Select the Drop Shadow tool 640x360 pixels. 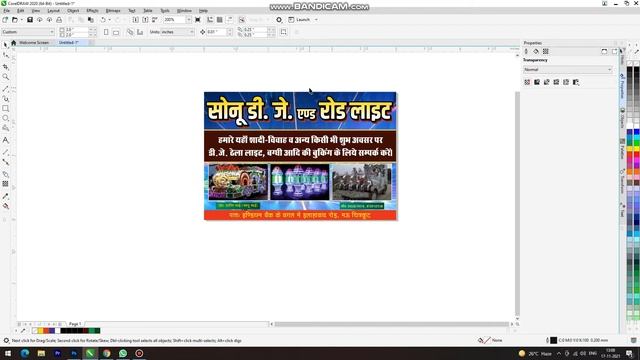click(x=5, y=174)
